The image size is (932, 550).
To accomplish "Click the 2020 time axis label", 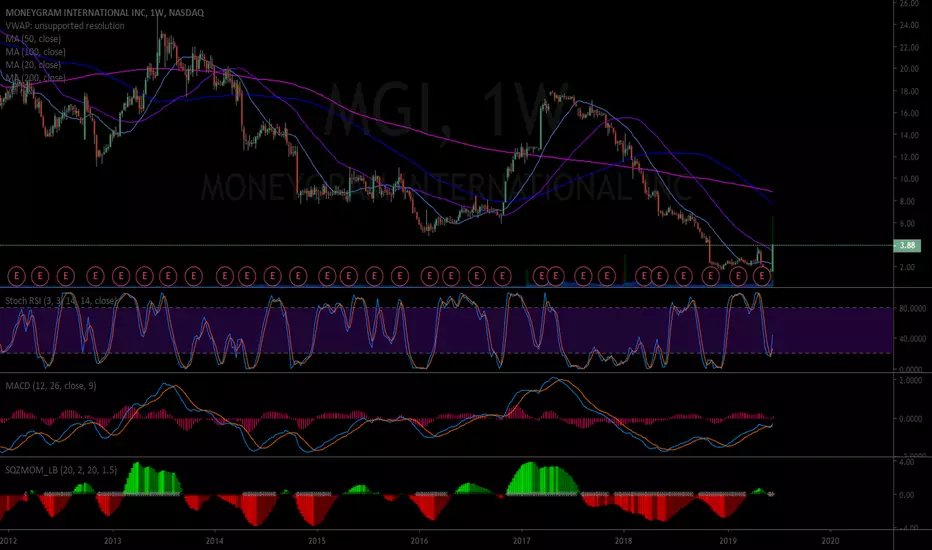I will coord(830,540).
